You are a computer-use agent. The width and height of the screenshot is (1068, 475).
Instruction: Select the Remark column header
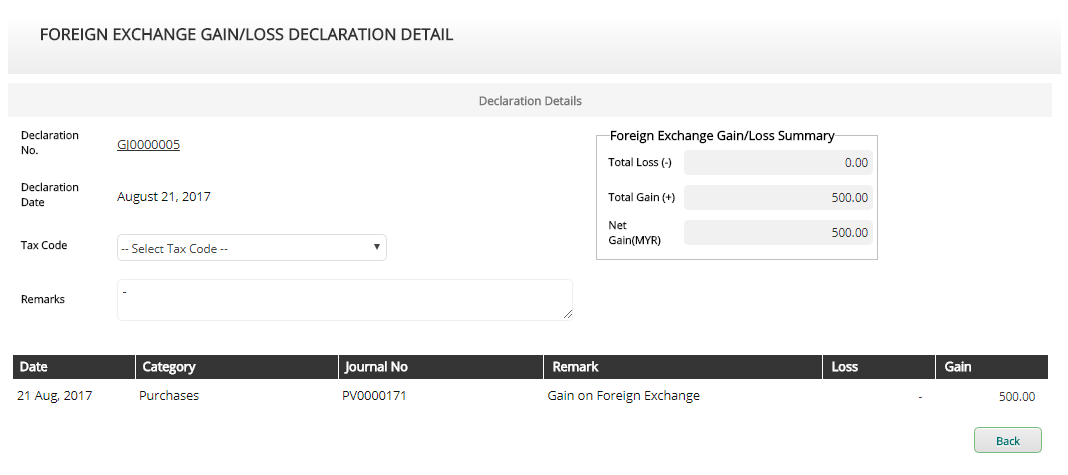pyautogui.click(x=576, y=367)
